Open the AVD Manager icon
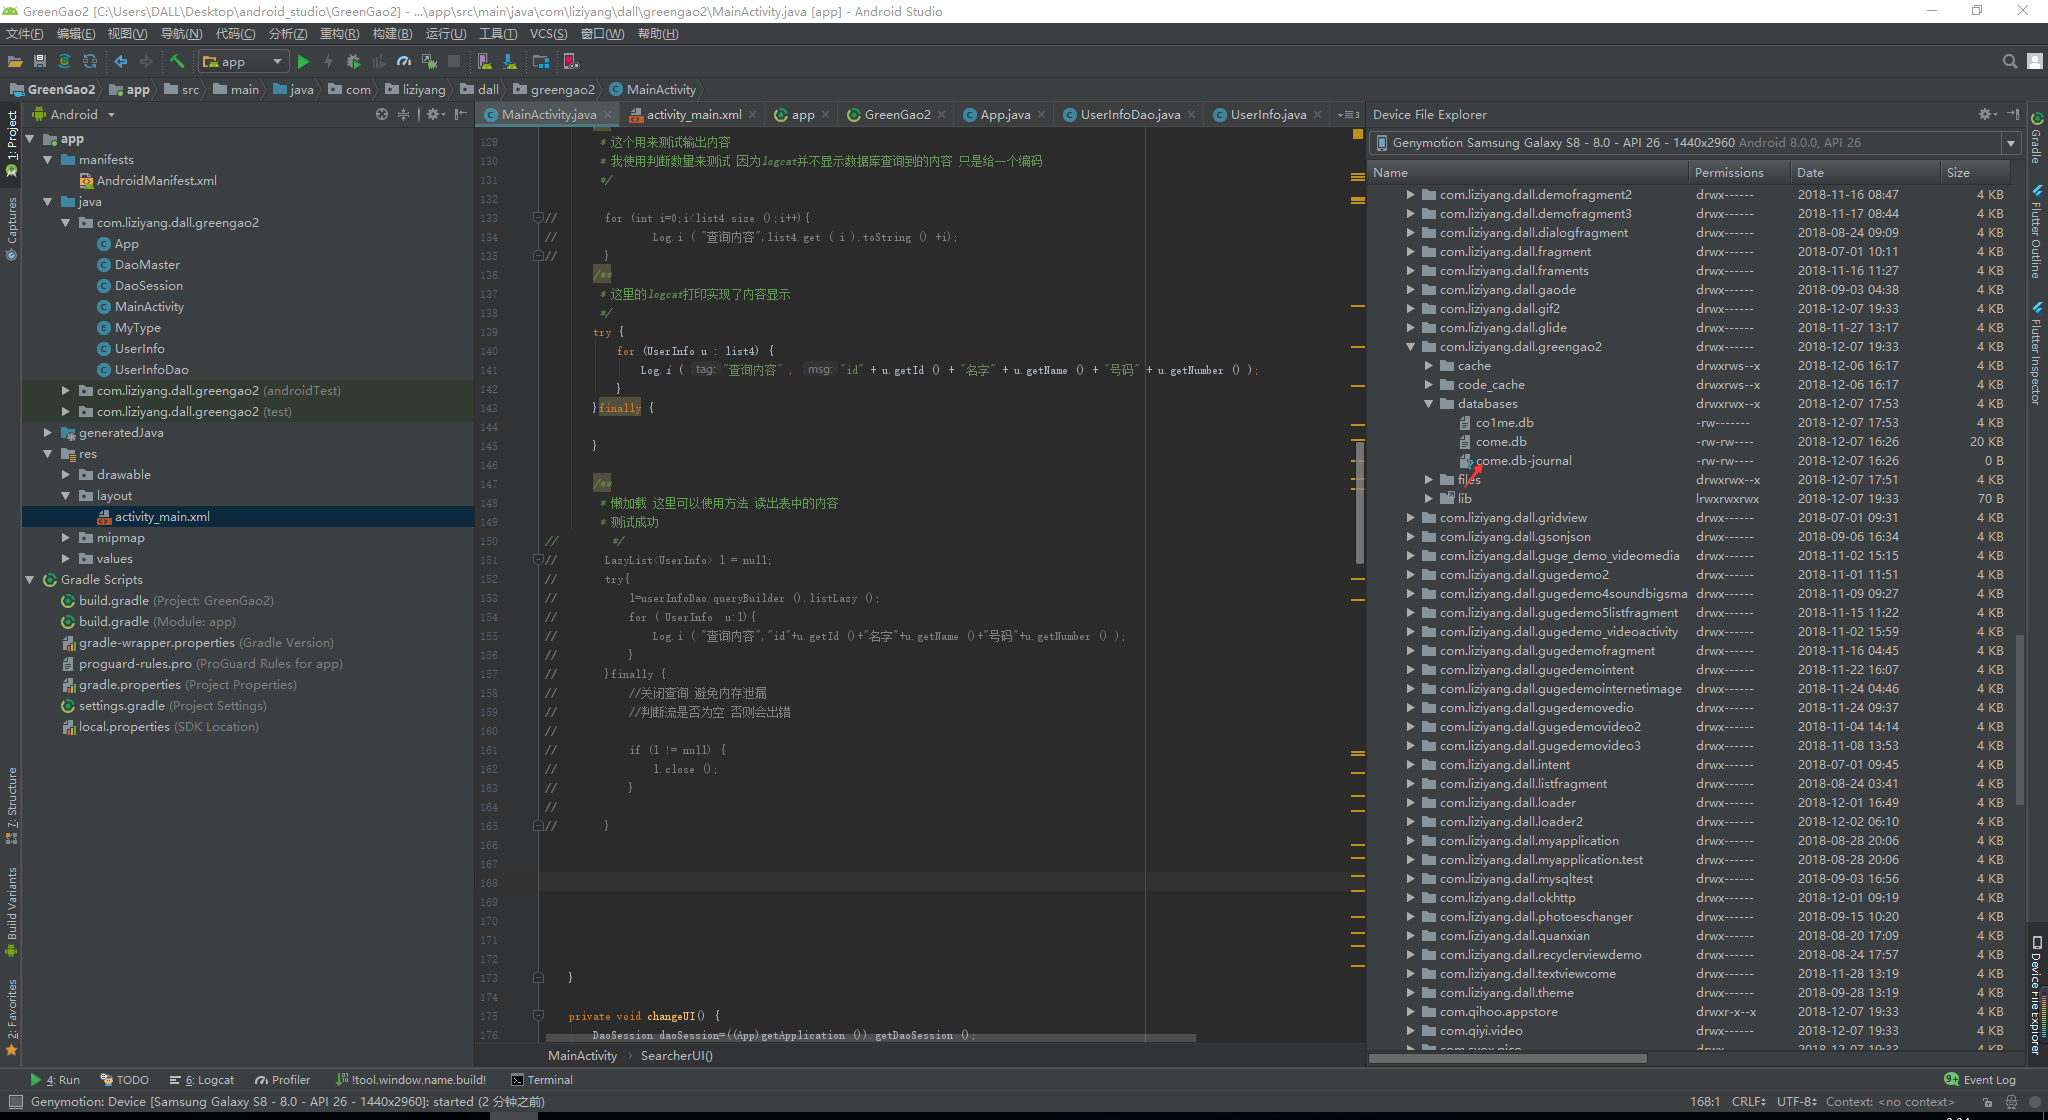The width and height of the screenshot is (2048, 1120). [484, 62]
